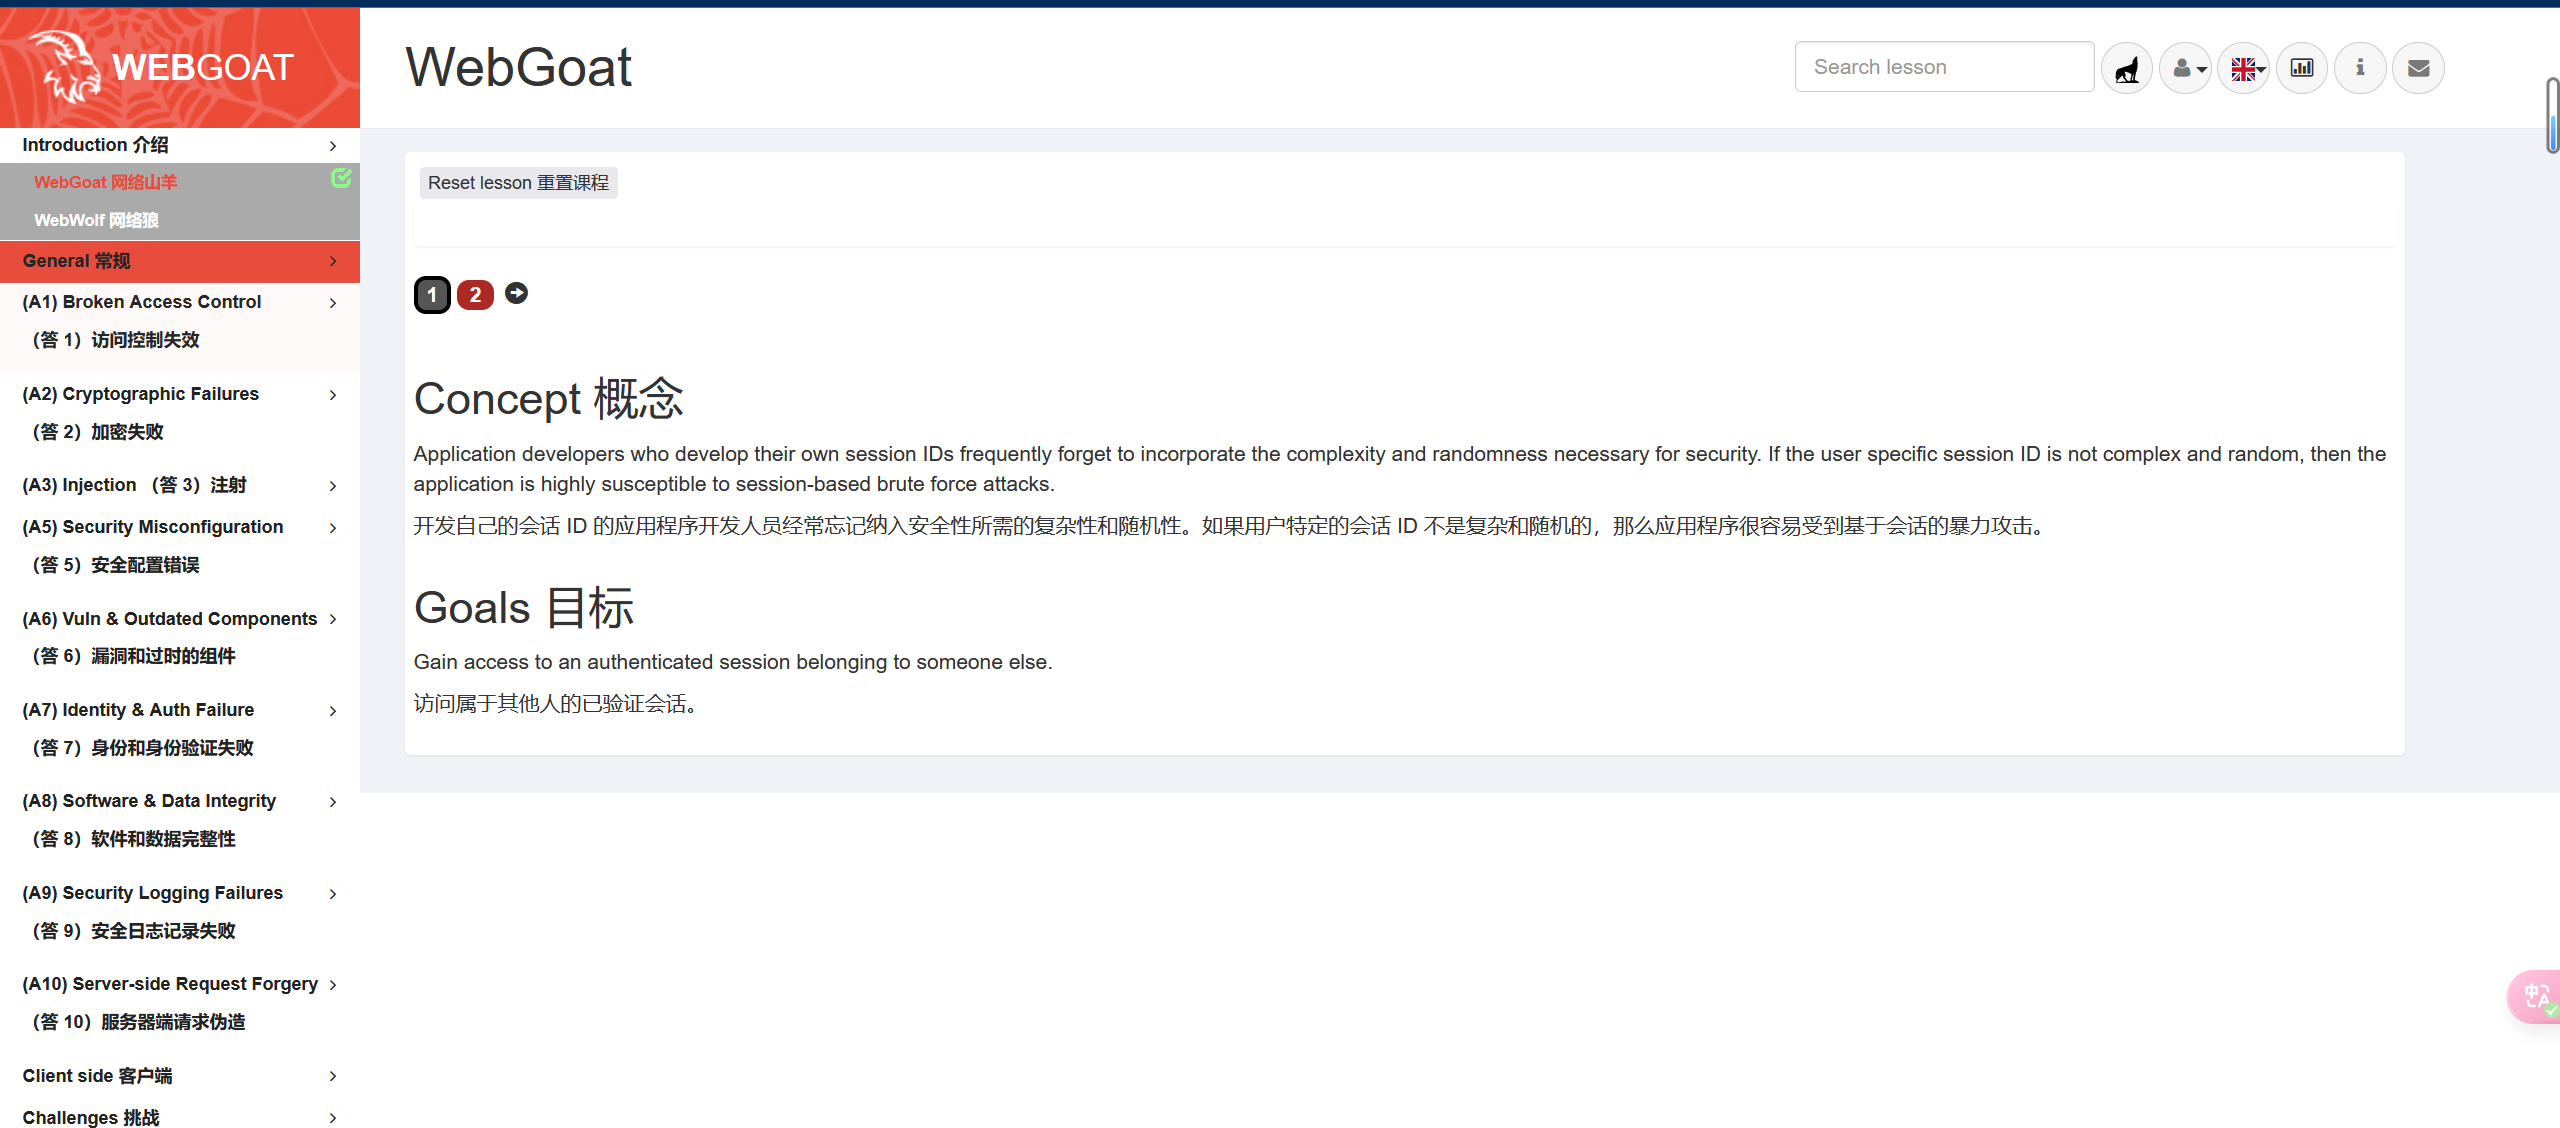Screen dimensions: 2560x1128
Task: Open WebWolf via the wolf icon
Action: [2127, 68]
